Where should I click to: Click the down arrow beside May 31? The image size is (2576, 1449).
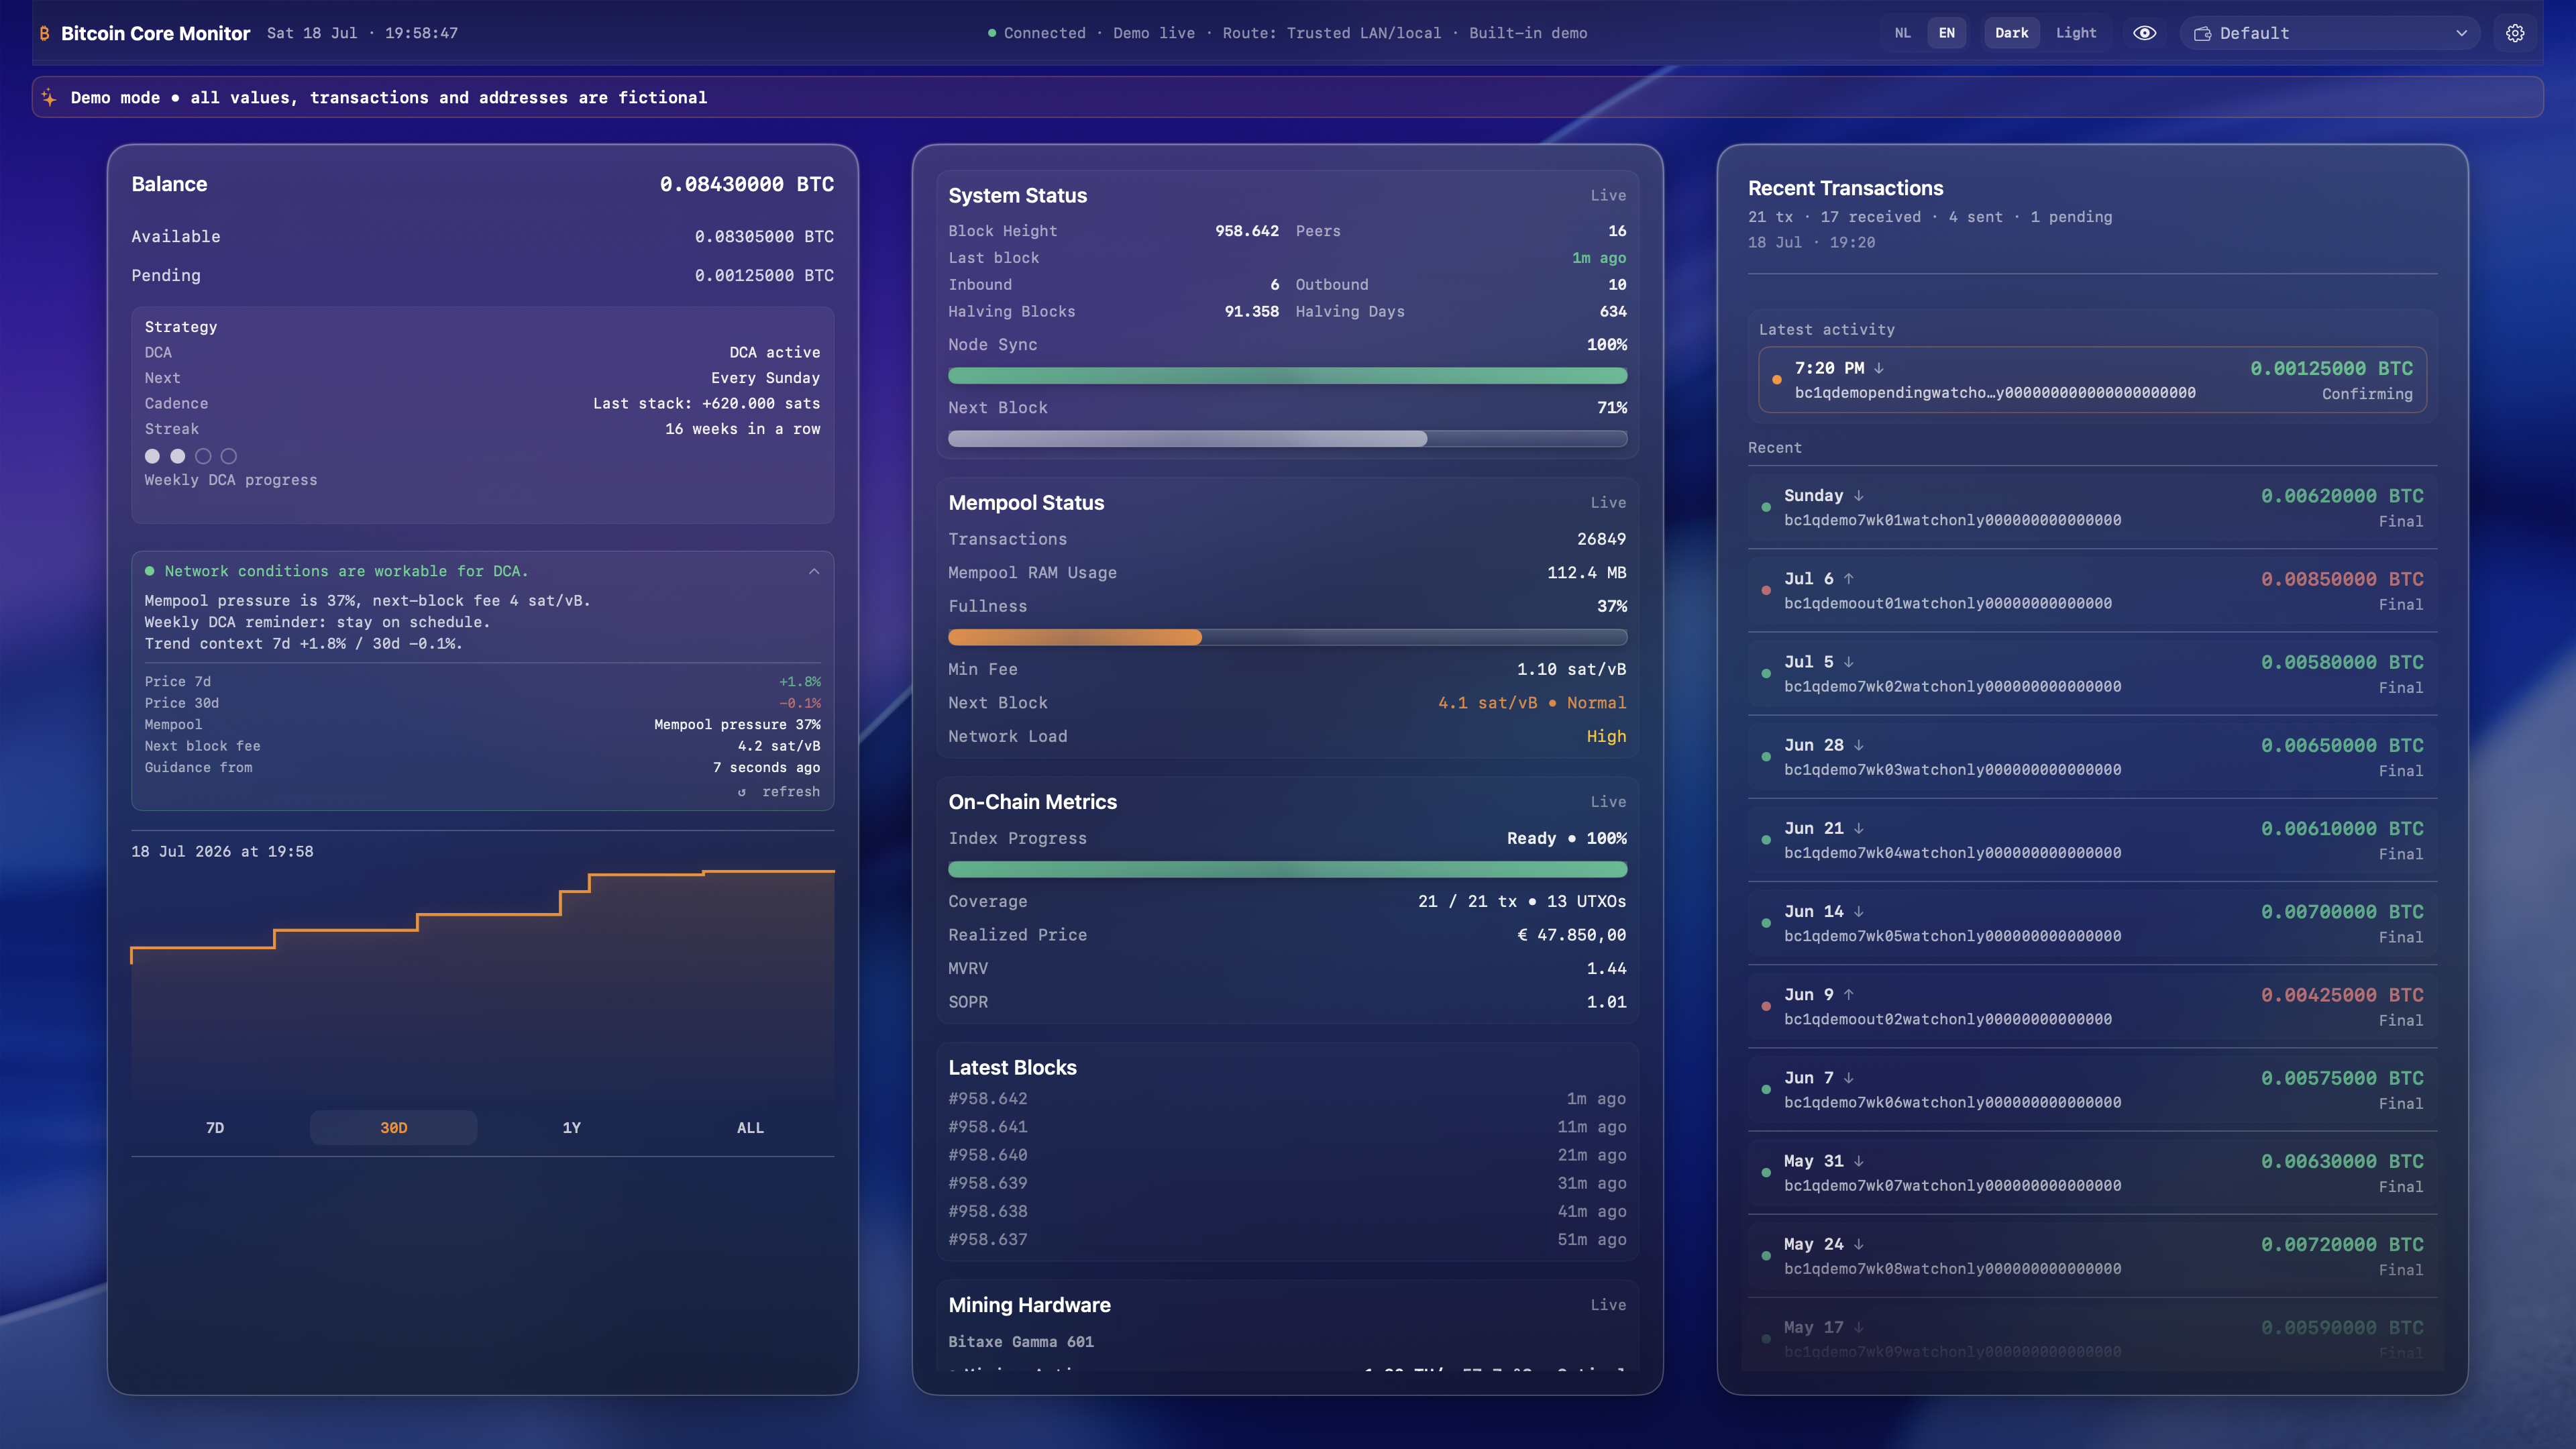[1859, 1161]
